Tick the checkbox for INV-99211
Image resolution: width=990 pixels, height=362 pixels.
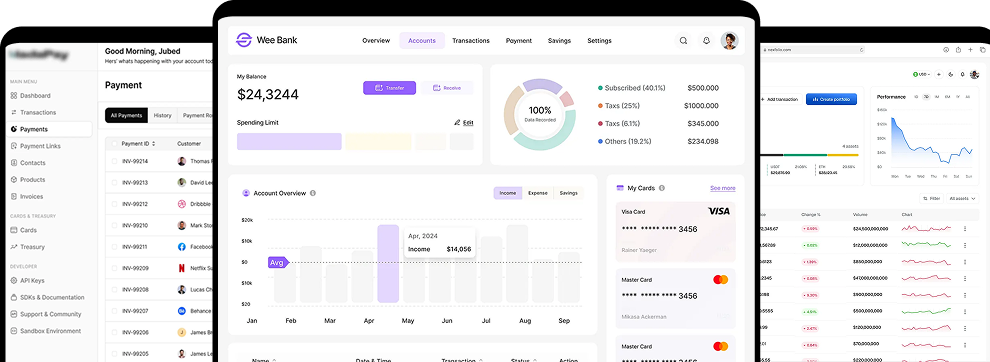[114, 247]
